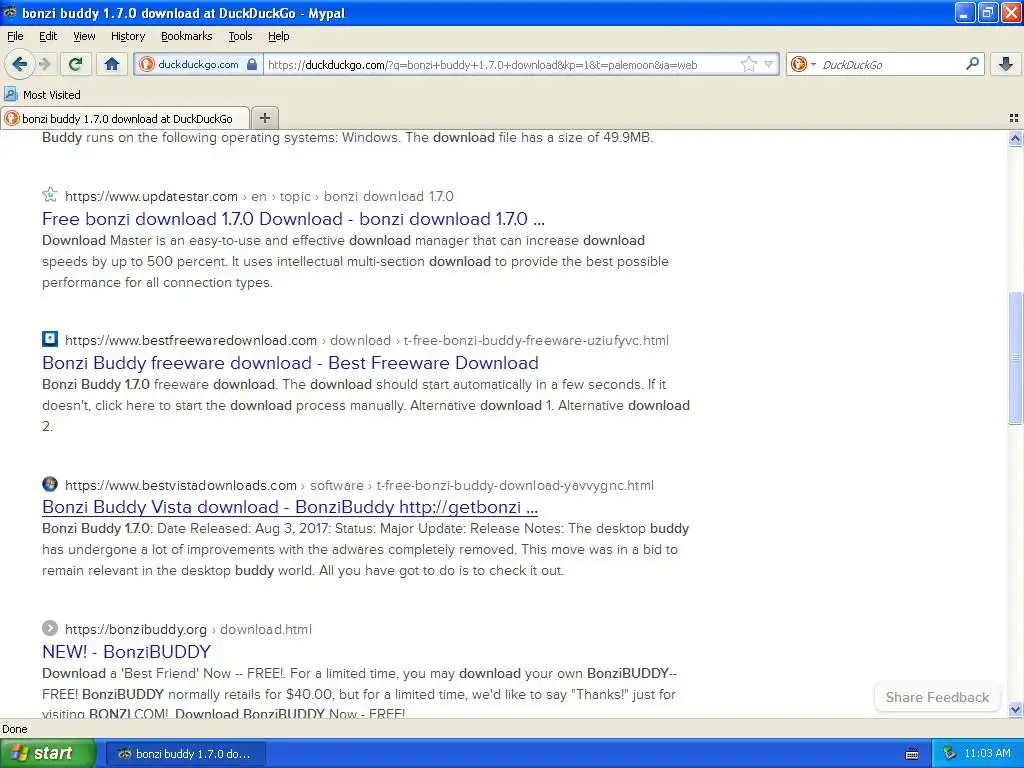This screenshot has height=768, width=1024.
Task: Open a new tab with the plus button
Action: click(264, 118)
